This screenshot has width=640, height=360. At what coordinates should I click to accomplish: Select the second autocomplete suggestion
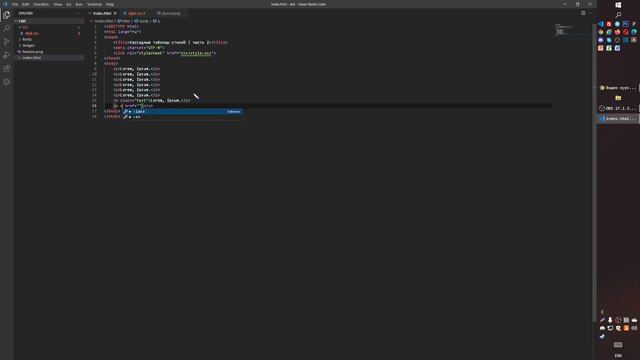click(x=182, y=117)
